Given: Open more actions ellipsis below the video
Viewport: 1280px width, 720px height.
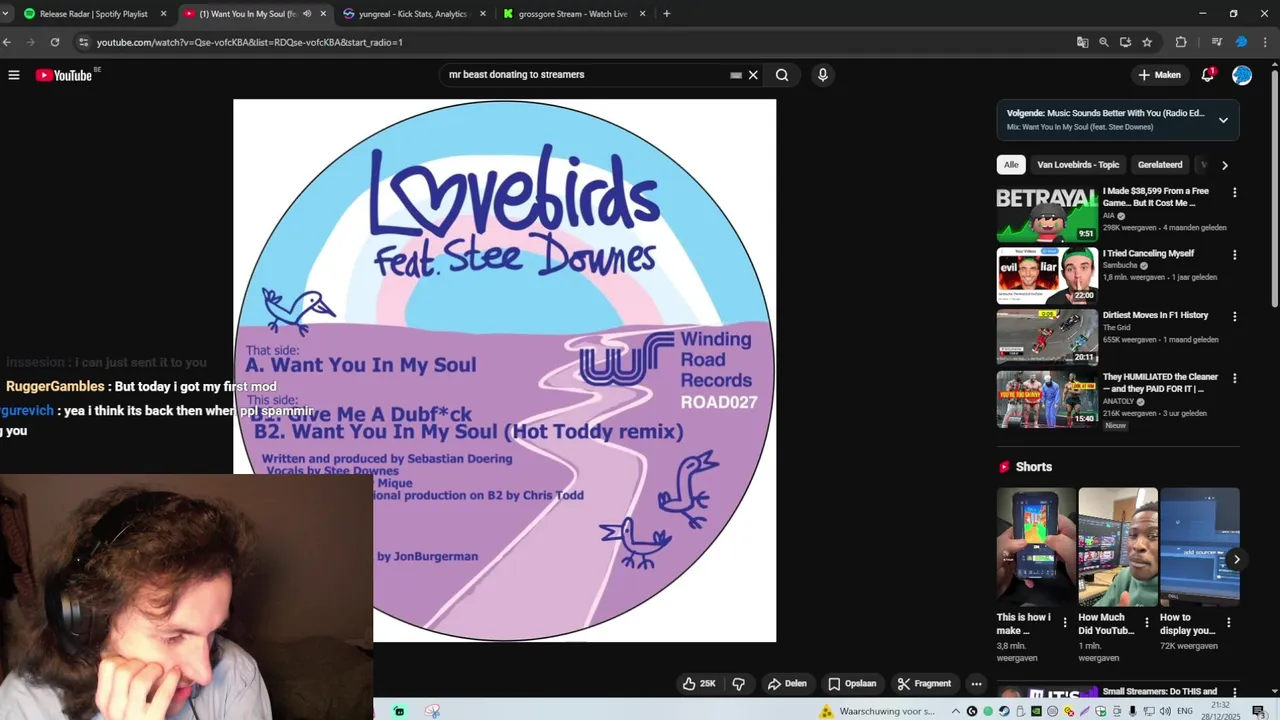Looking at the screenshot, I should tap(977, 684).
